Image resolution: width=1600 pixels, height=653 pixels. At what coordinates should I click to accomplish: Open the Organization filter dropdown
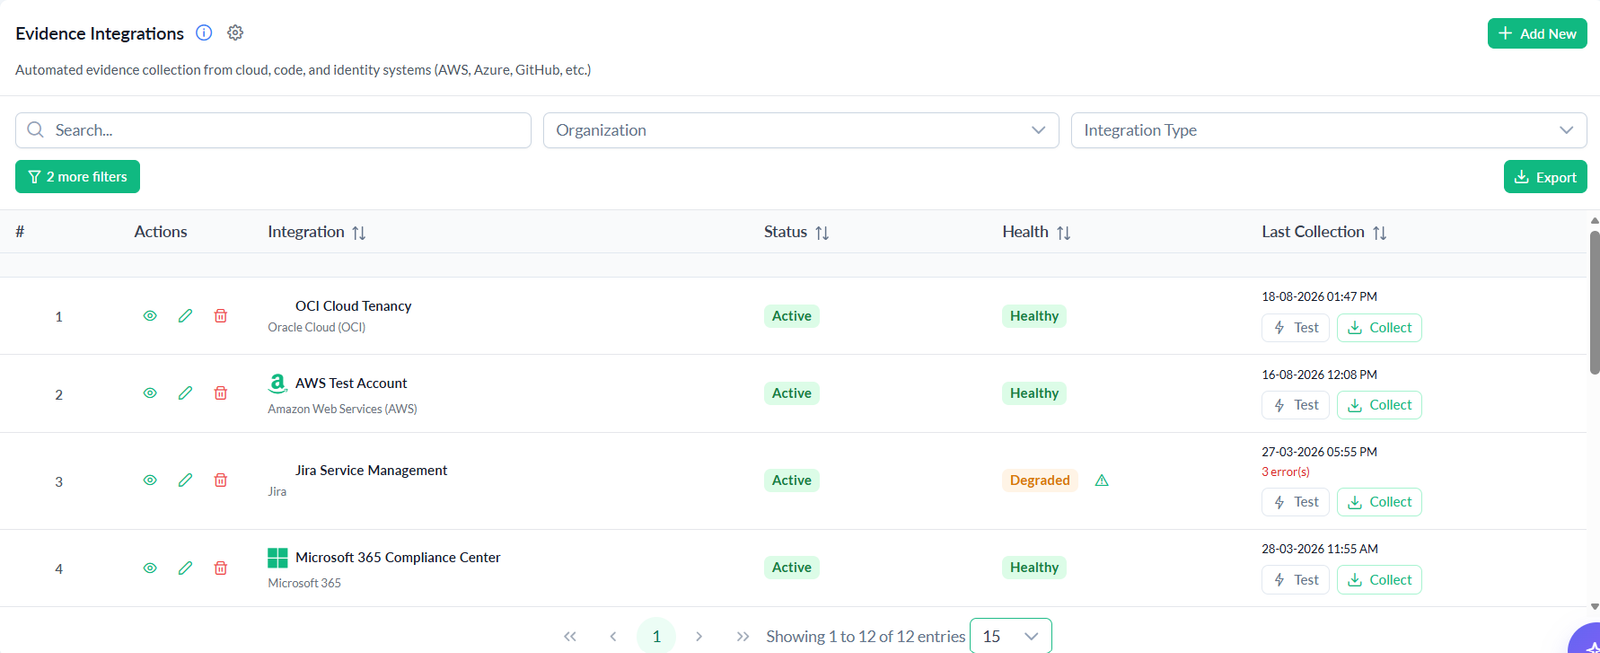801,130
